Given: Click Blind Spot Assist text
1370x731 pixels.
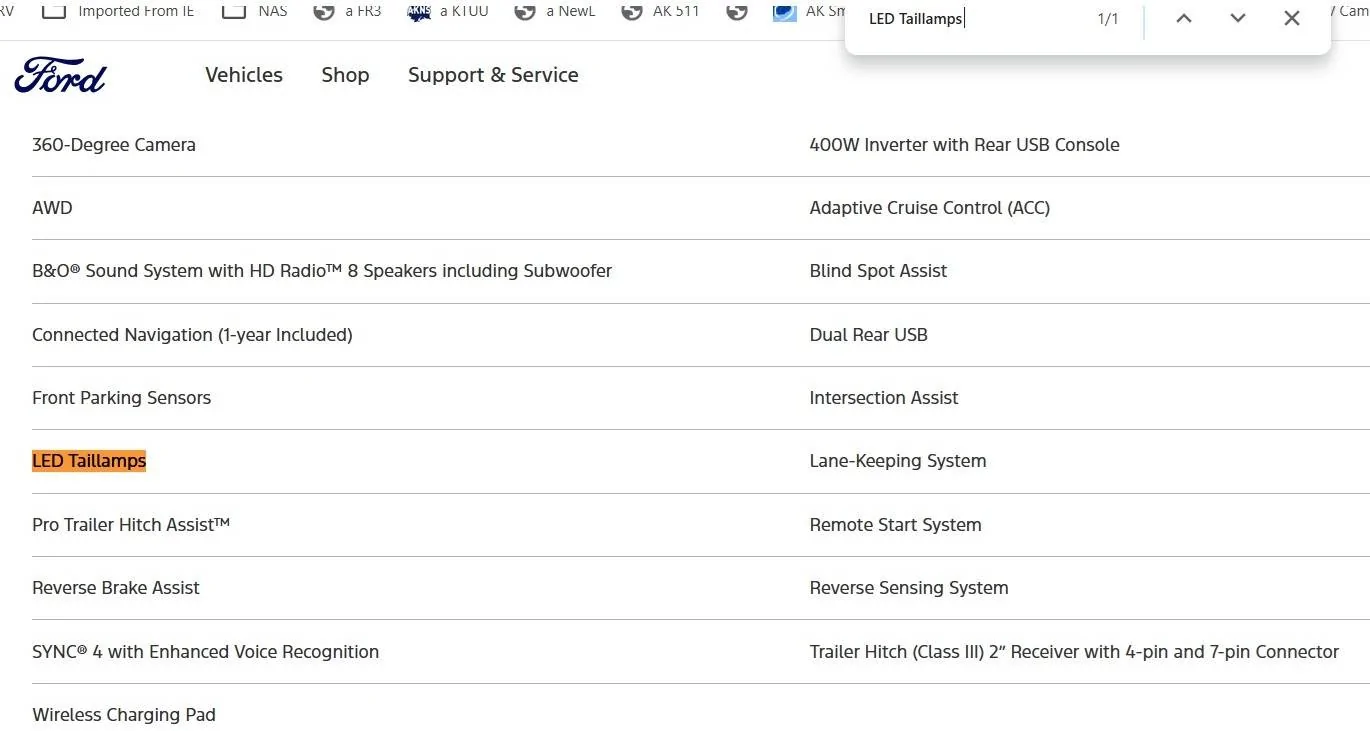Looking at the screenshot, I should pyautogui.click(x=878, y=271).
